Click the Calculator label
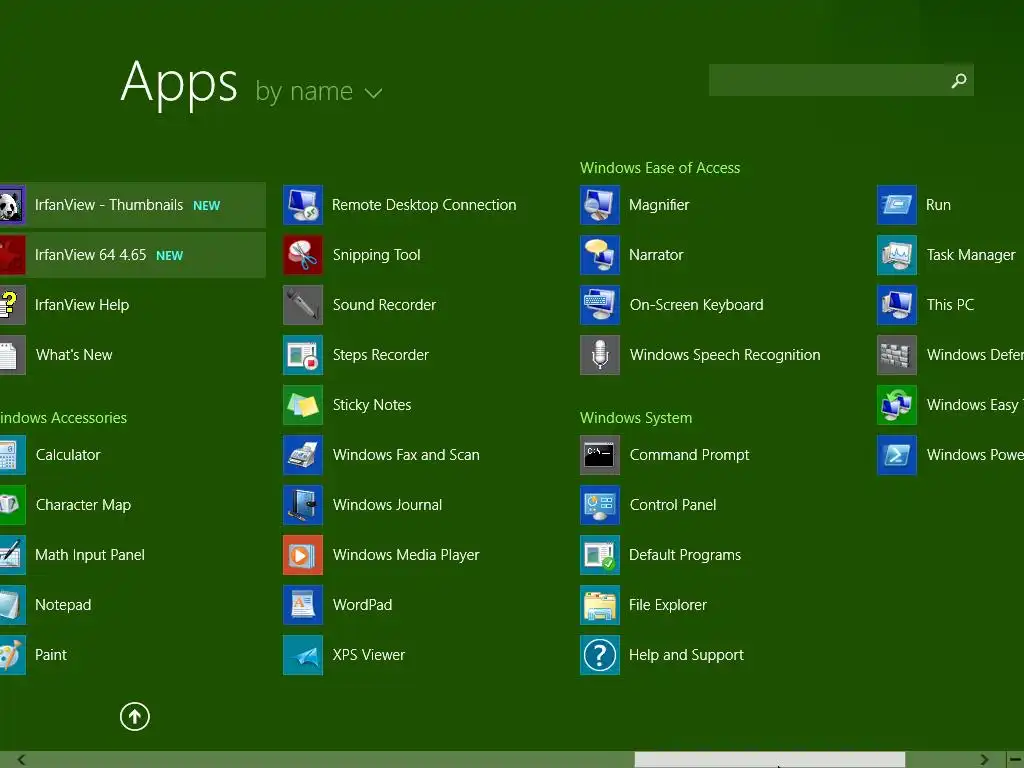The image size is (1024, 768). (68, 455)
